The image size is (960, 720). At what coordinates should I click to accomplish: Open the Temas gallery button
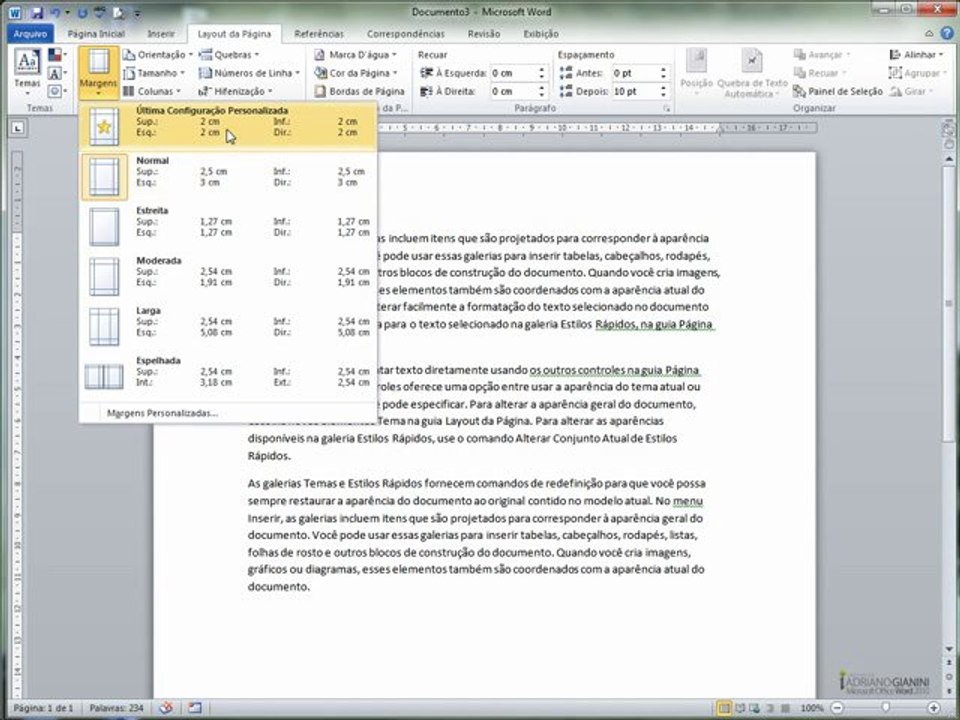[27, 72]
